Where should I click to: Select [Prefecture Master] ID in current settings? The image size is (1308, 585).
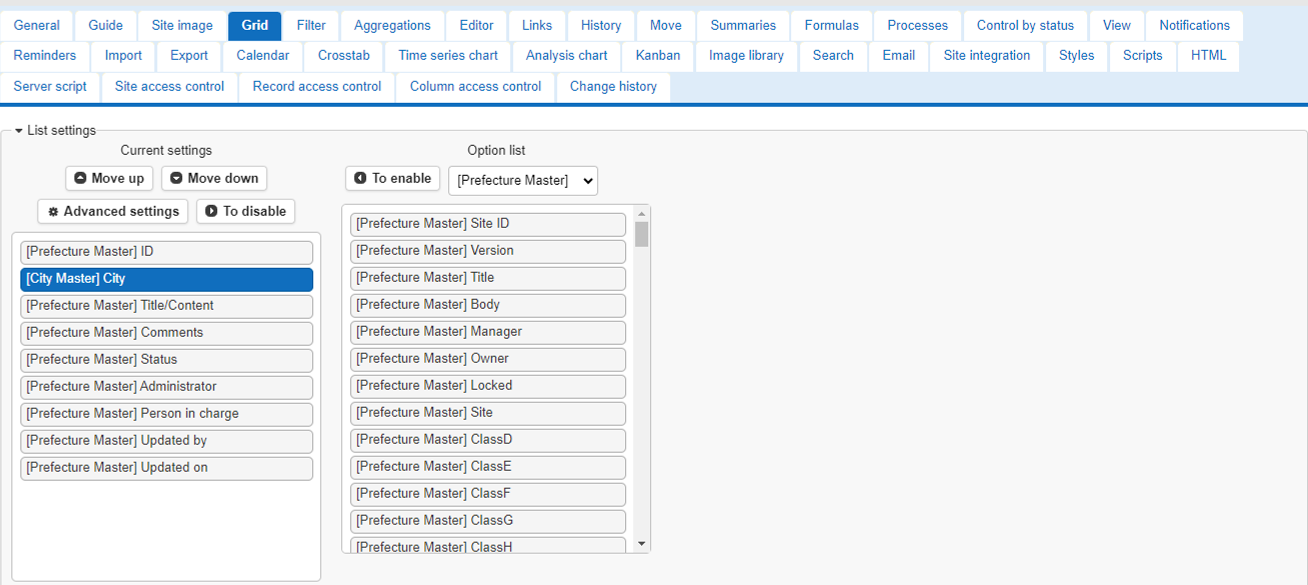pyautogui.click(x=167, y=252)
